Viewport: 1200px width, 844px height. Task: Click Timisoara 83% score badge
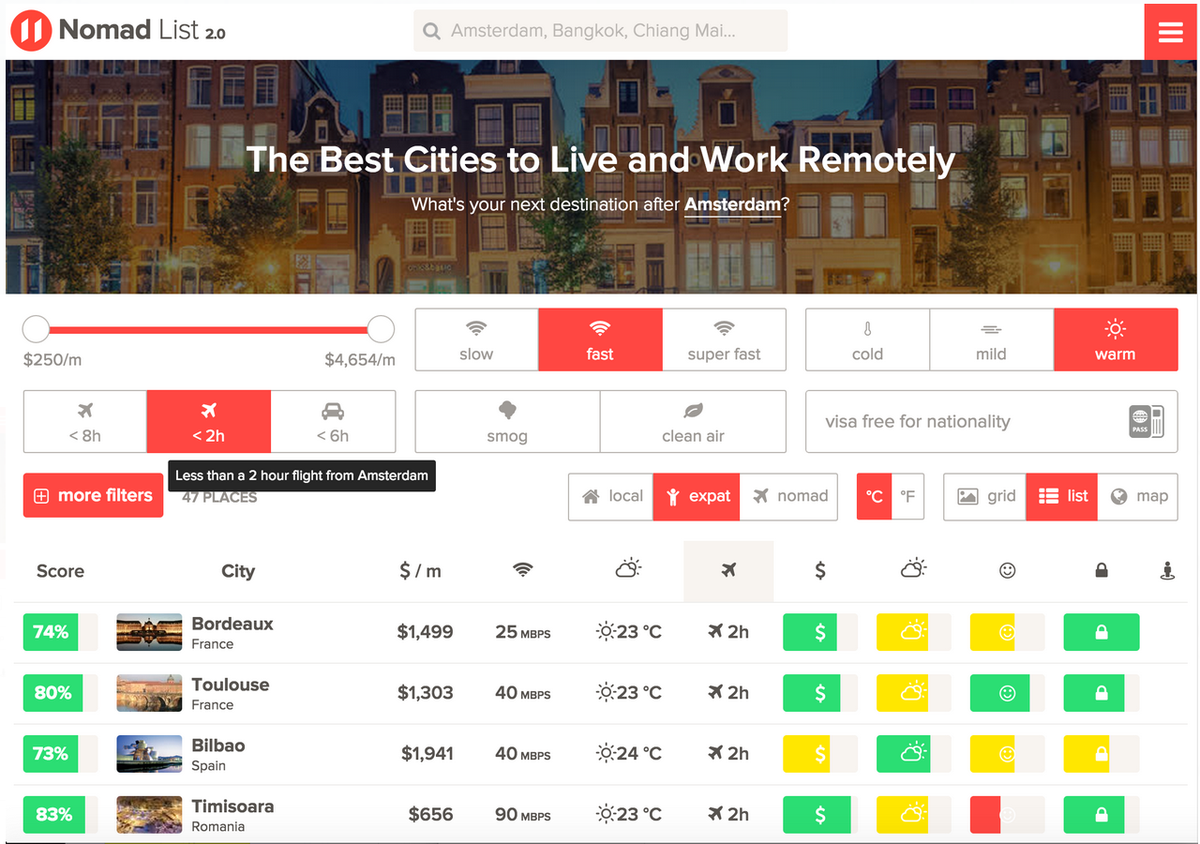tap(60, 815)
